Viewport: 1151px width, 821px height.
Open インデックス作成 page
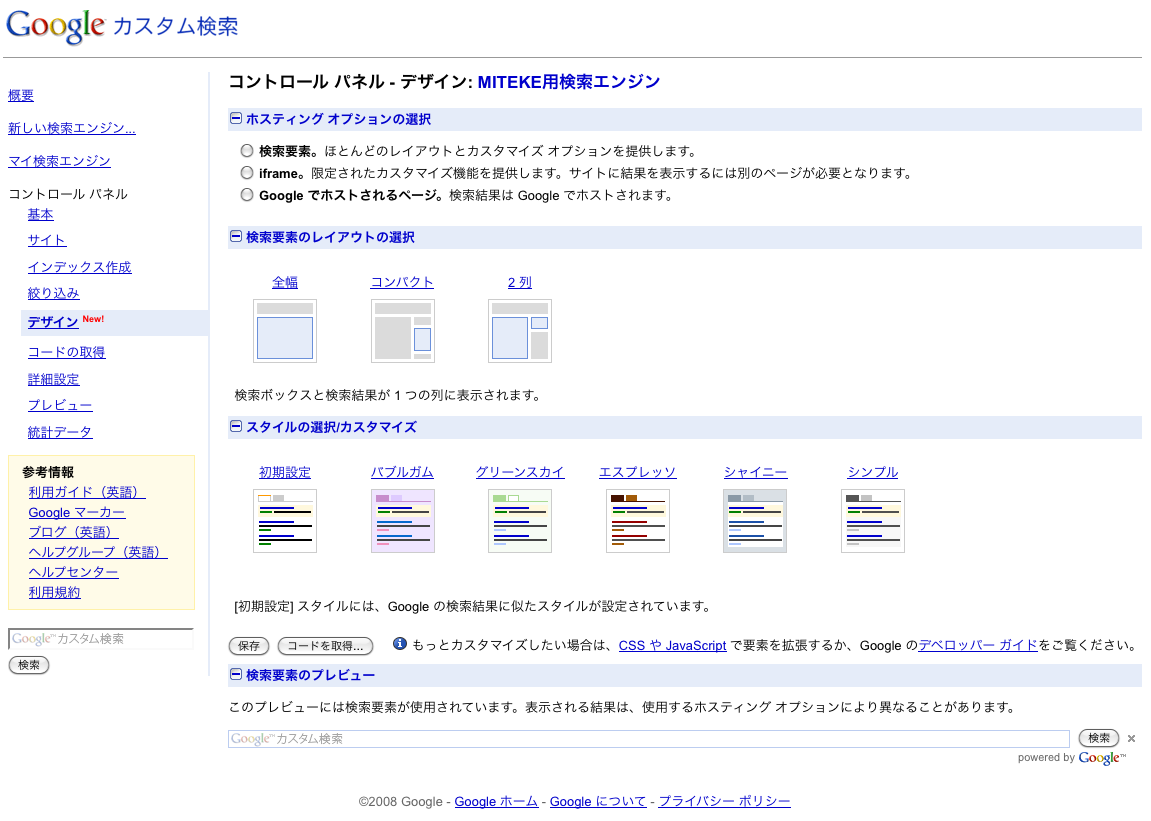pos(79,267)
